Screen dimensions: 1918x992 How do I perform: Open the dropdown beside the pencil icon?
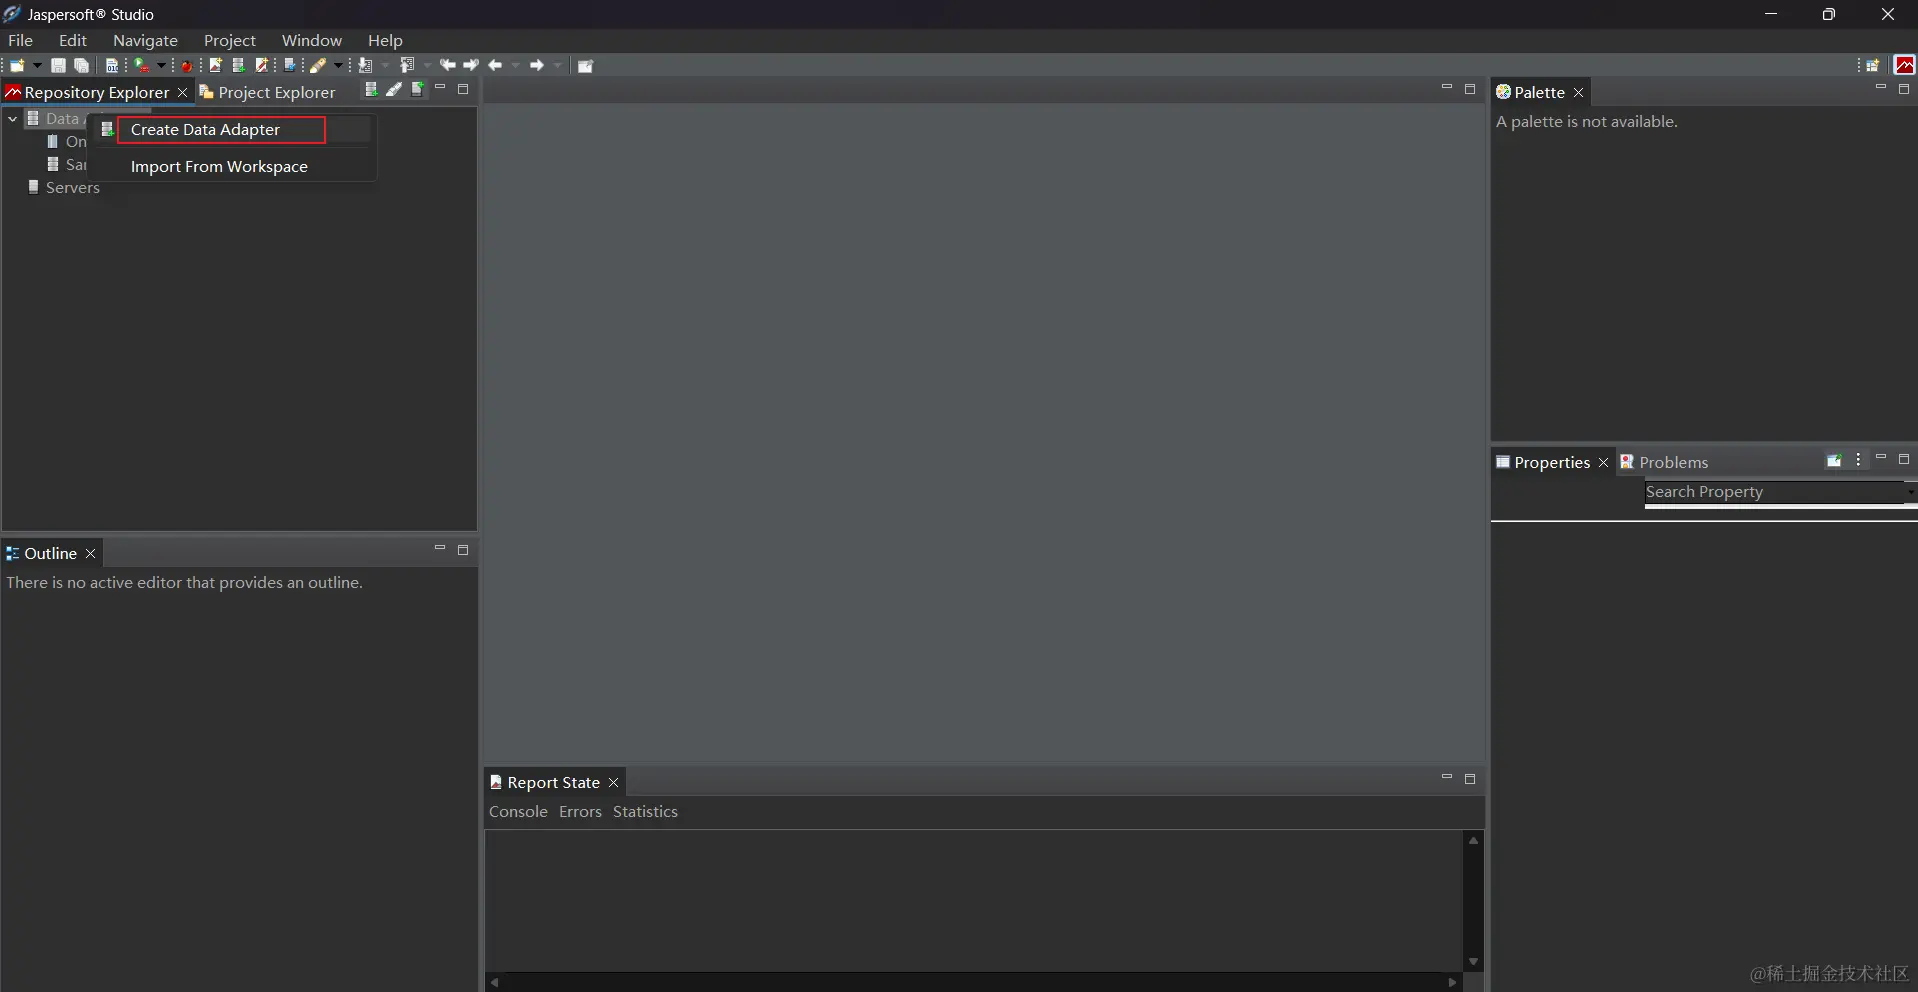338,65
